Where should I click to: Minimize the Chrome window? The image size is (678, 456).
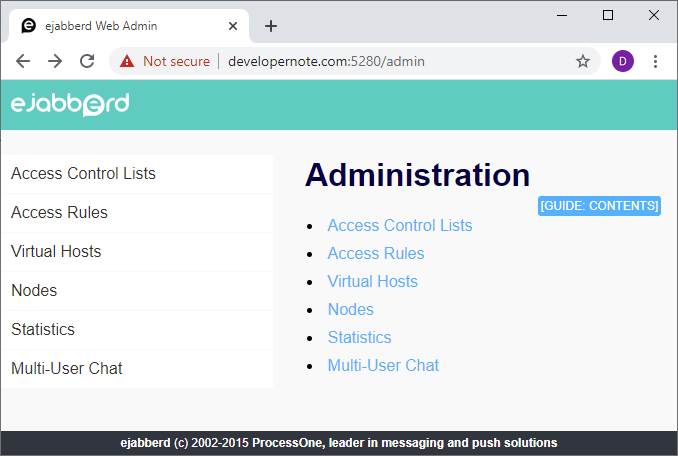click(x=562, y=16)
